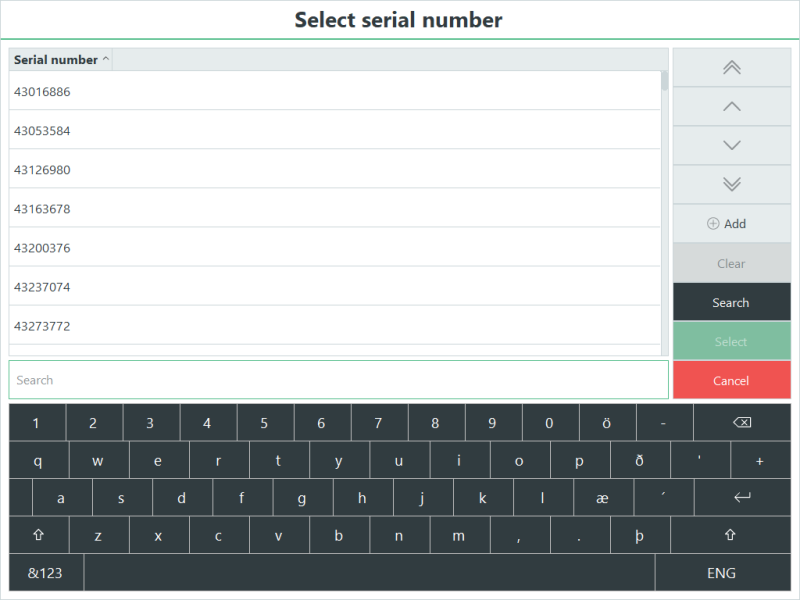Select serial number 43126980 row

(x=335, y=169)
